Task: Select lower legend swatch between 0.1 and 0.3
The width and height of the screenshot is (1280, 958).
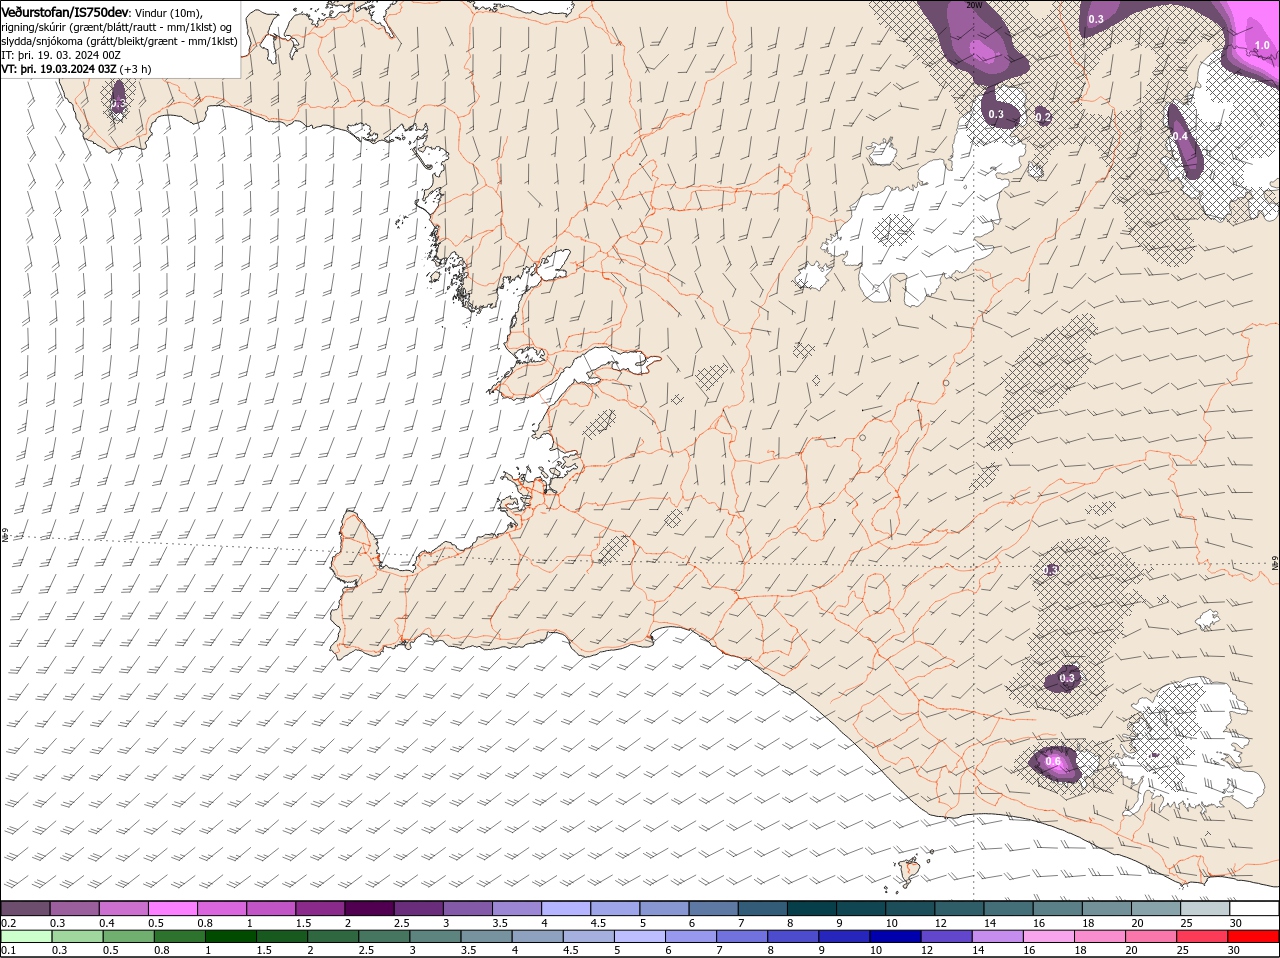Action: 25,936
